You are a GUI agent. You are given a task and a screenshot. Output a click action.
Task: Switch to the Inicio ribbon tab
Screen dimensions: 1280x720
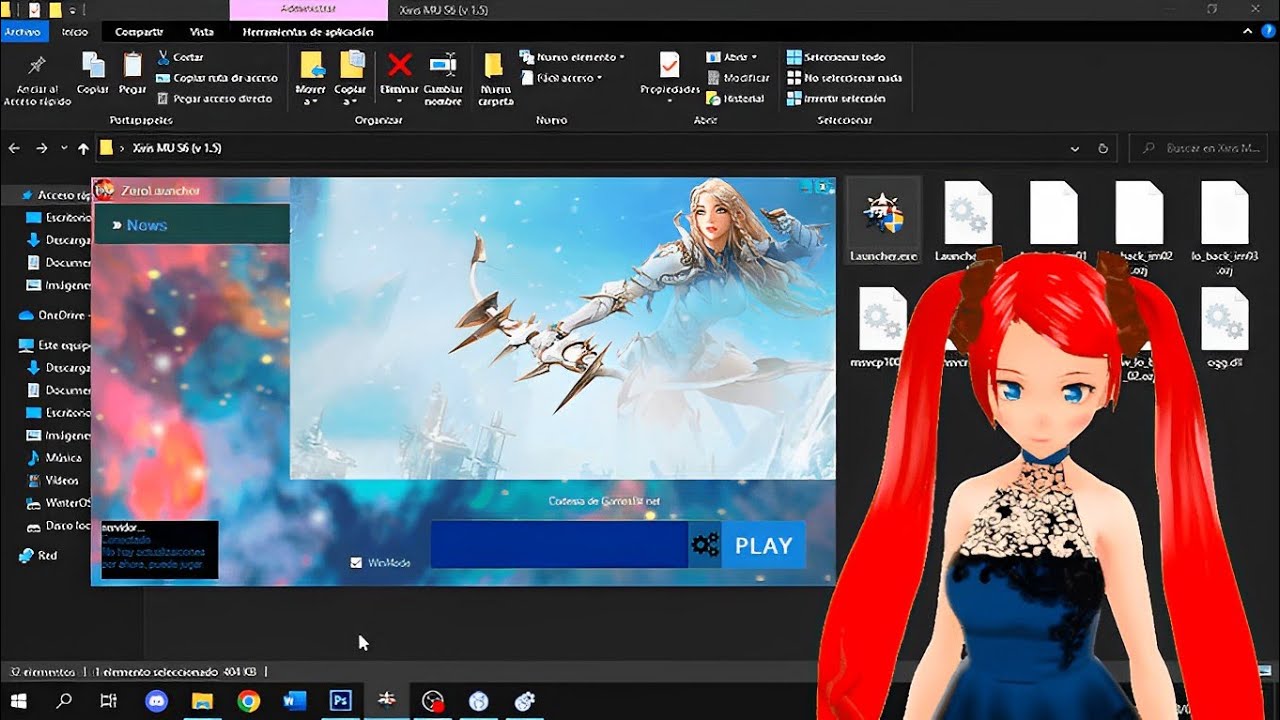pos(75,32)
